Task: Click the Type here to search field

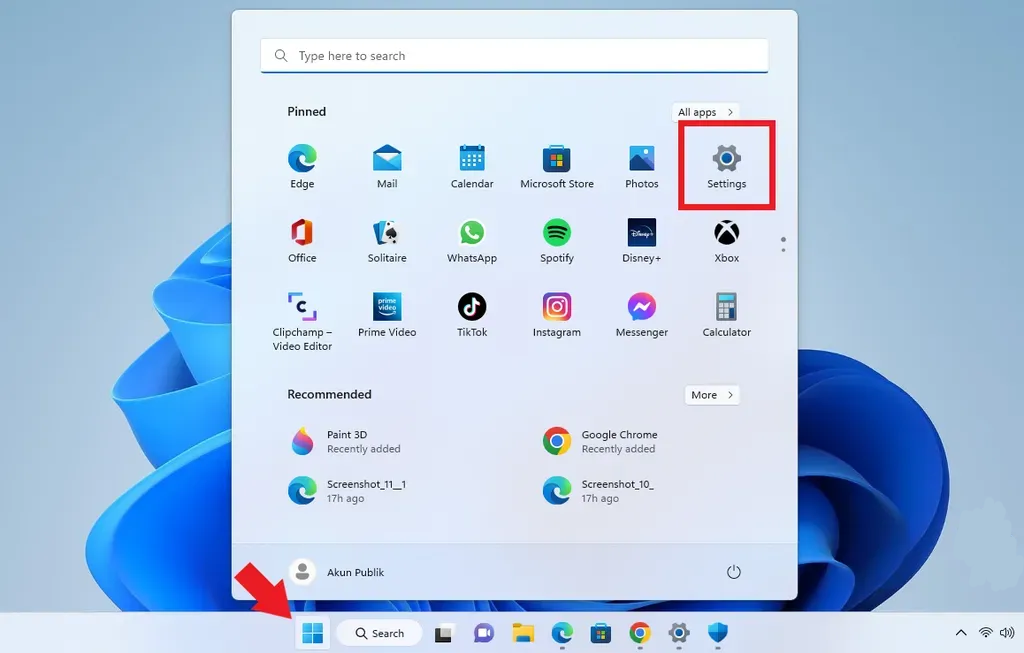Action: tap(514, 56)
